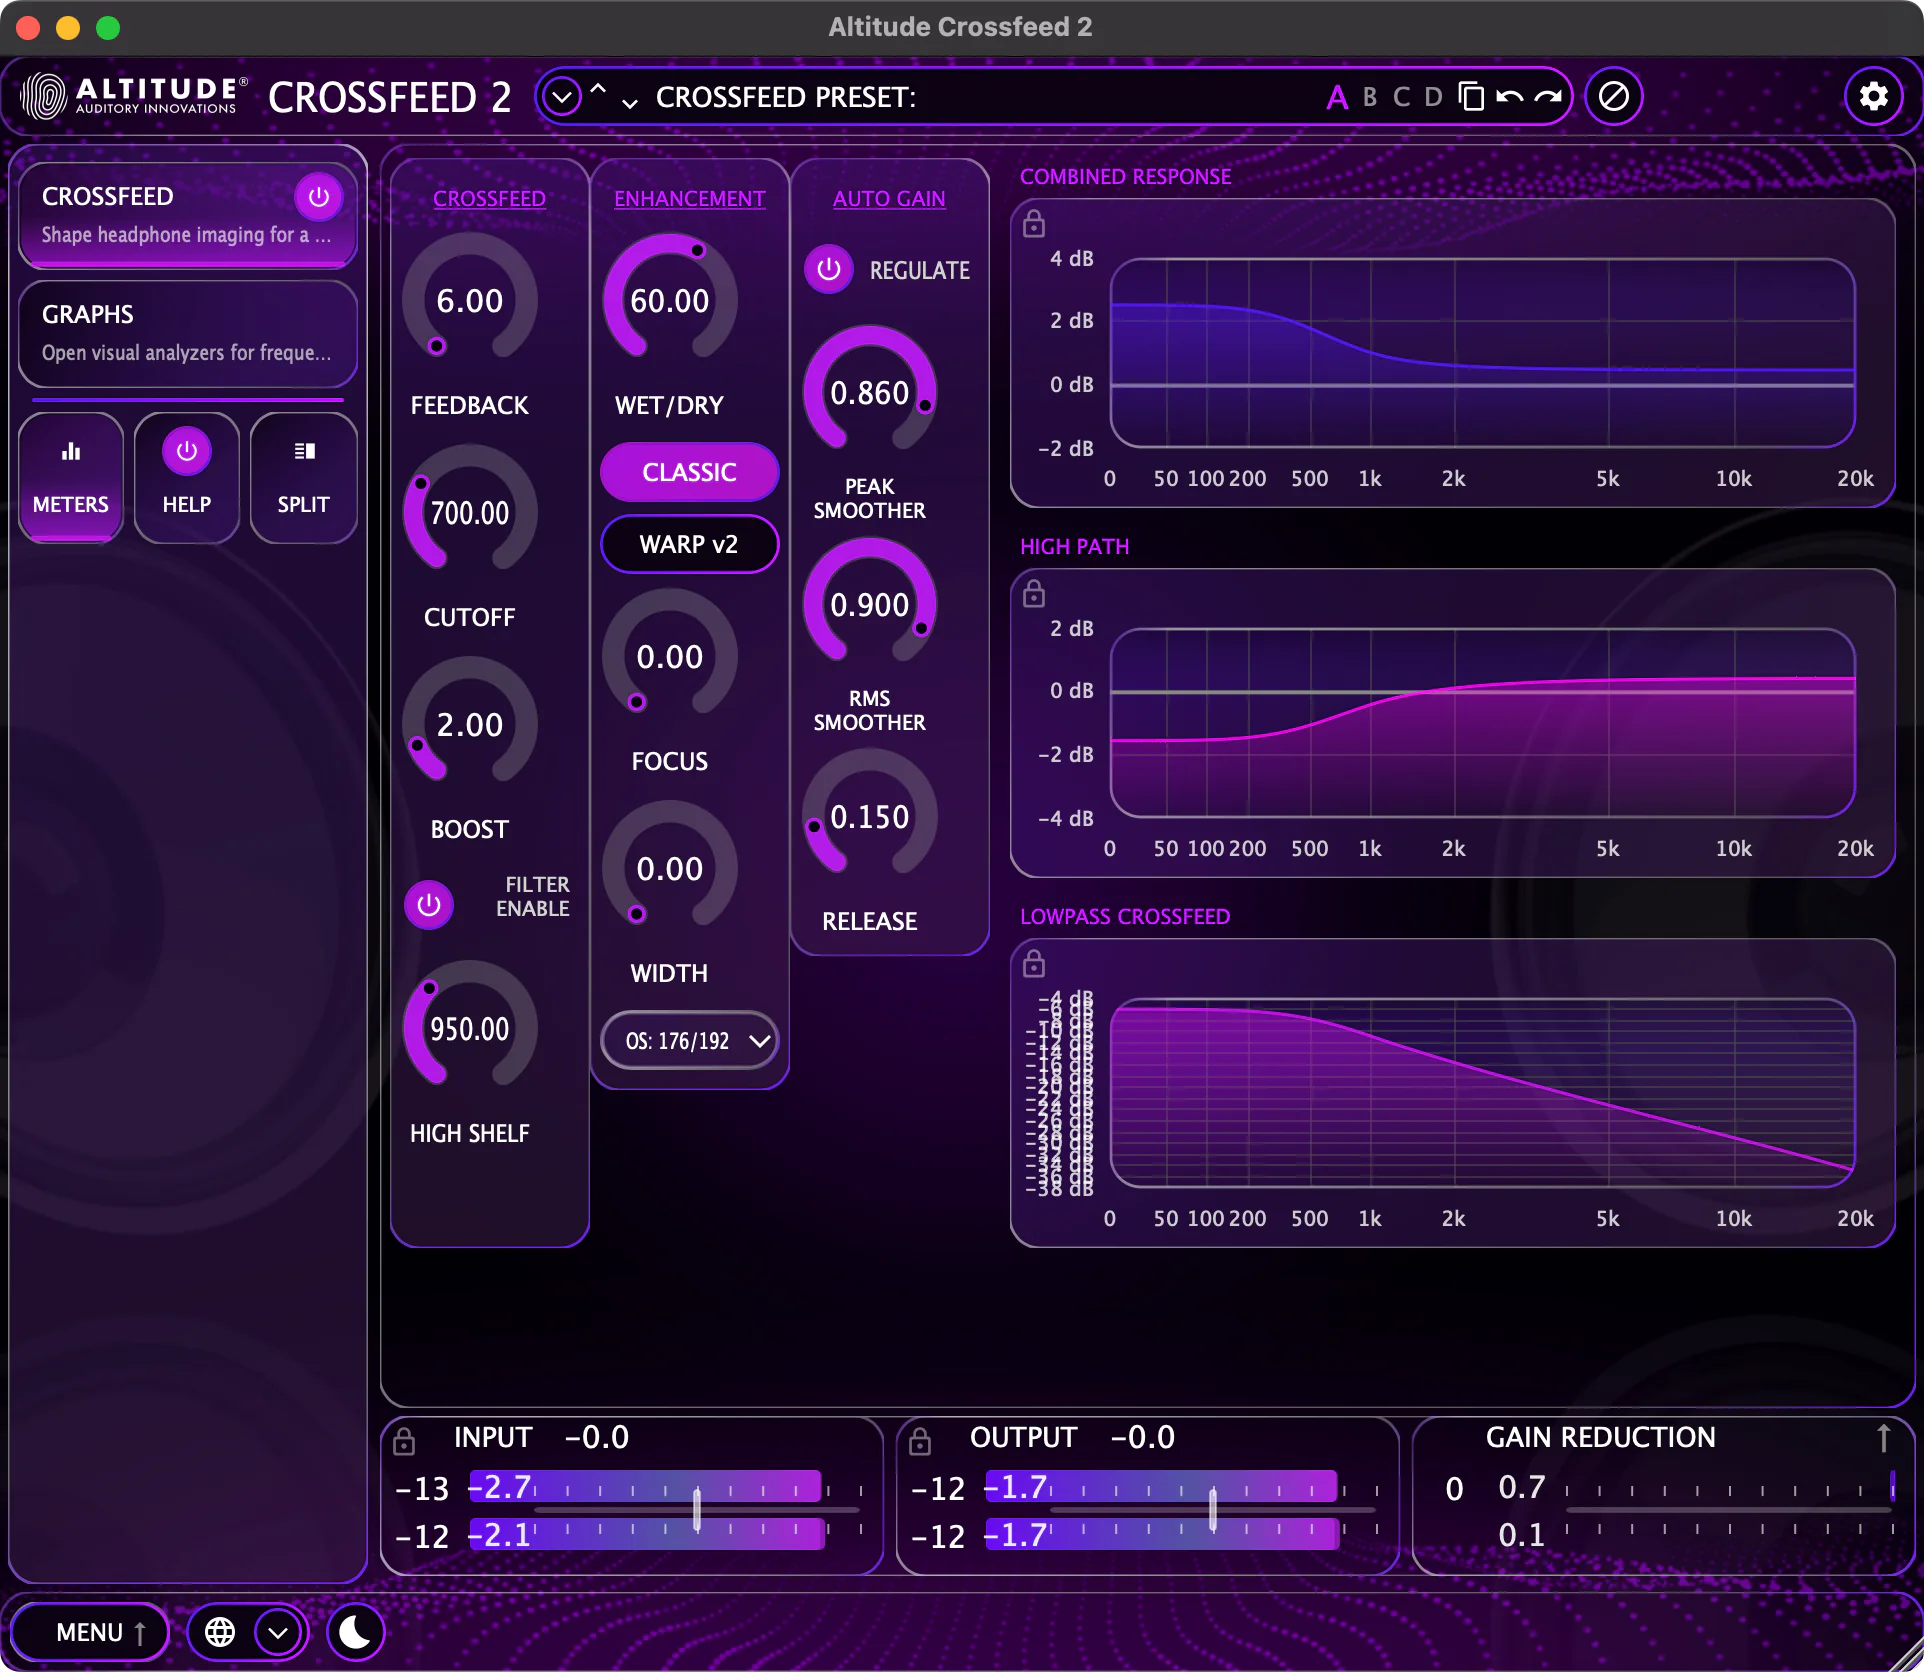
Task: Click the High Path lock icon
Action: (1034, 594)
